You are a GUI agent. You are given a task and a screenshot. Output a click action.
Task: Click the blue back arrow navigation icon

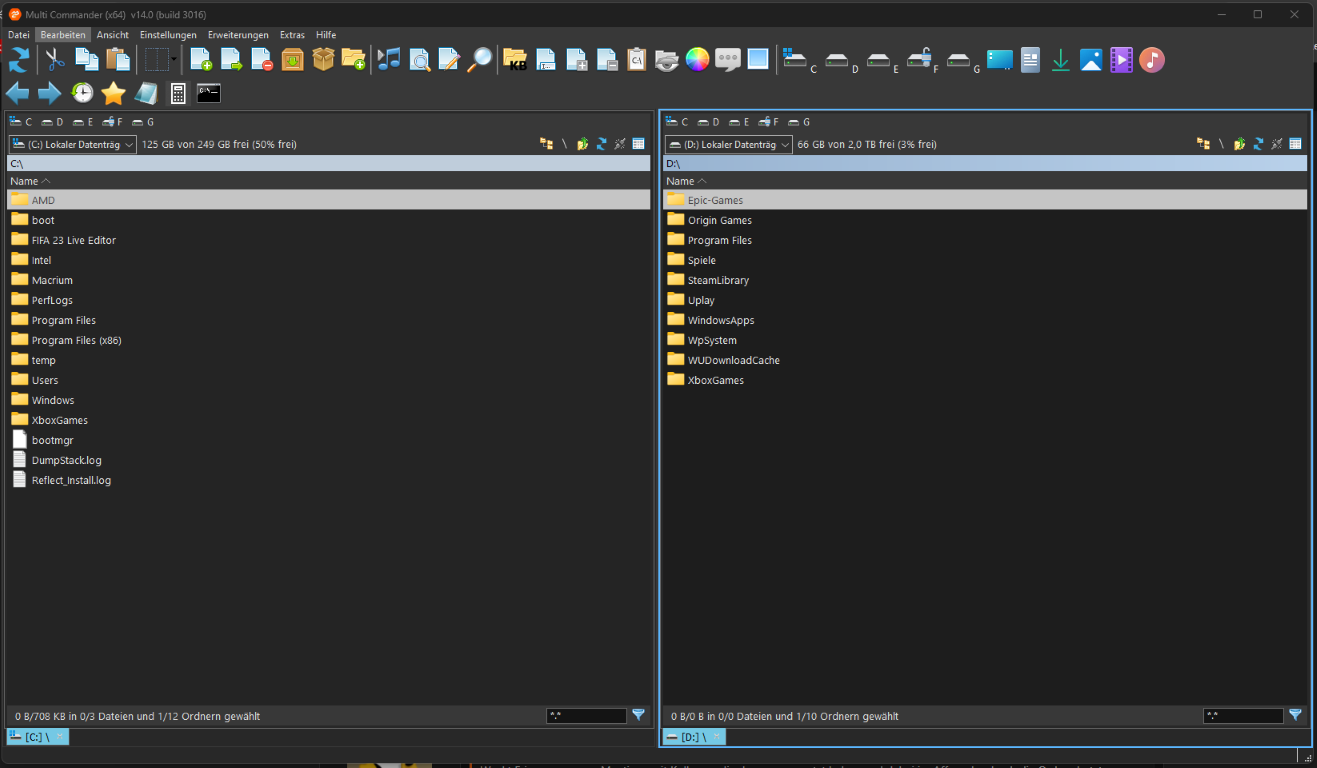point(18,94)
